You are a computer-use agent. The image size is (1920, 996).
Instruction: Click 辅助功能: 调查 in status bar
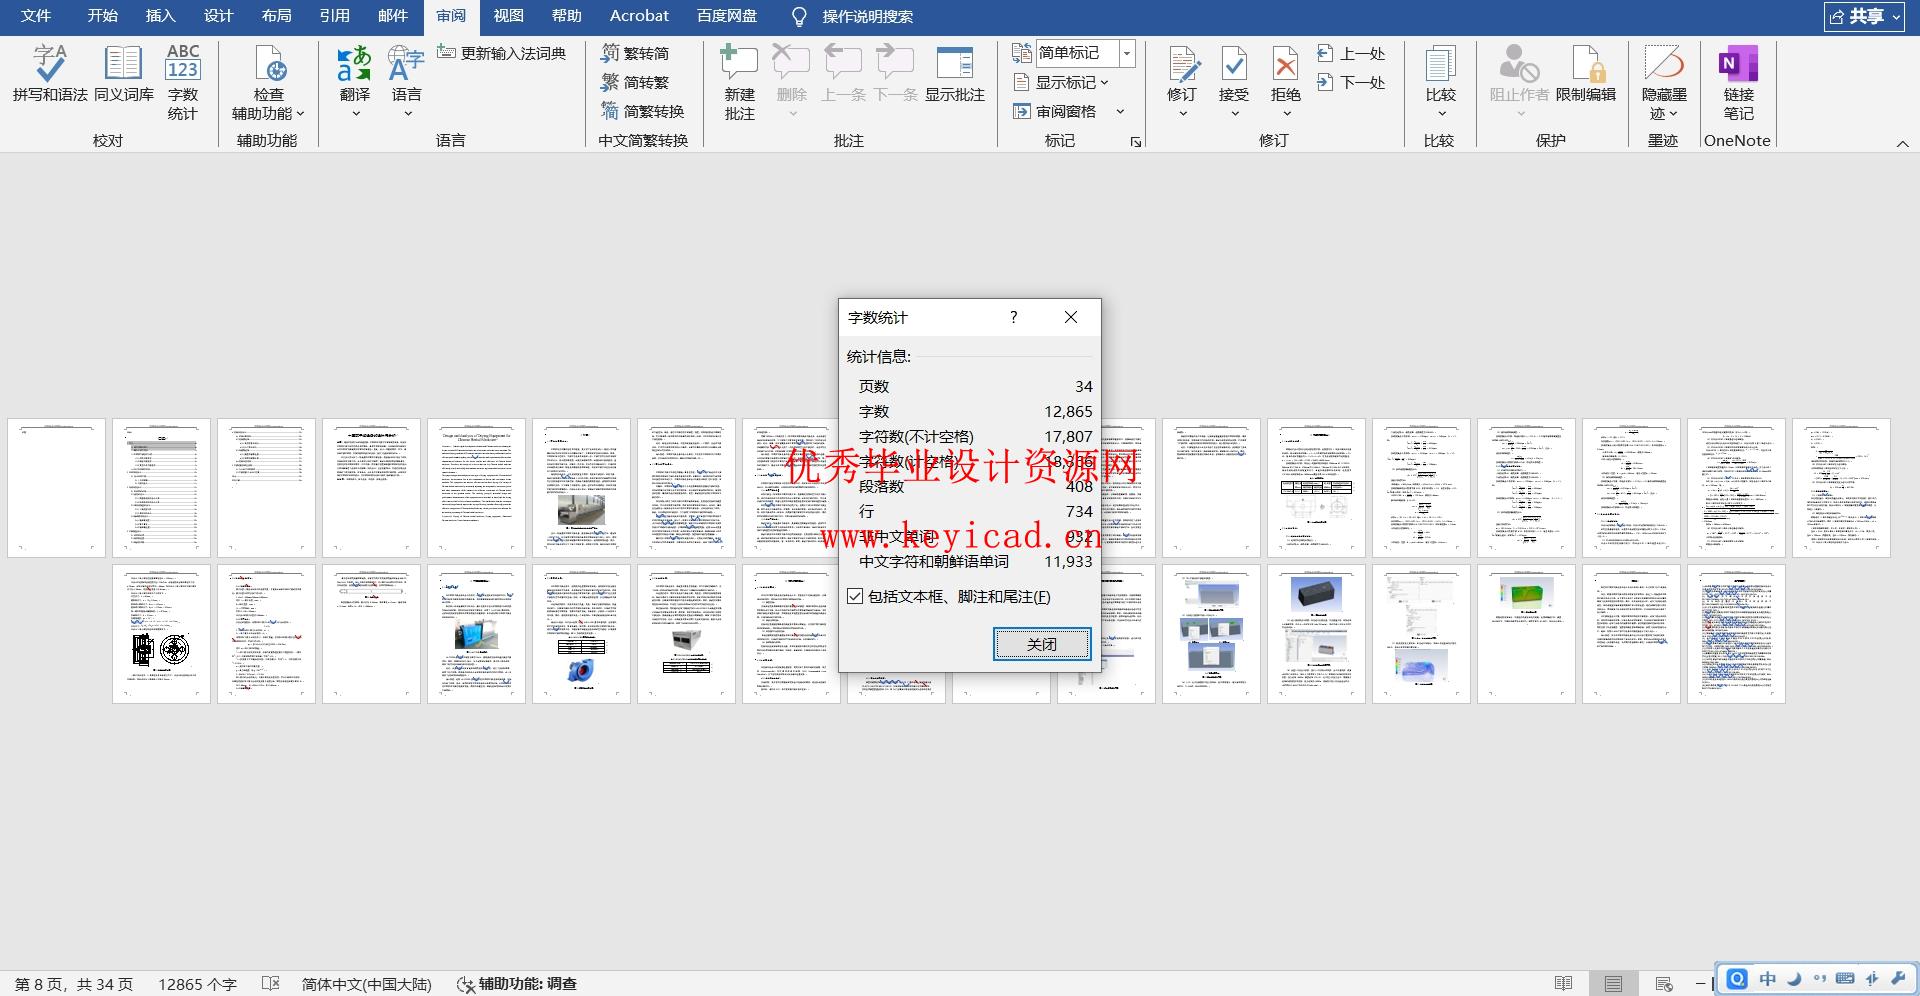coord(517,984)
